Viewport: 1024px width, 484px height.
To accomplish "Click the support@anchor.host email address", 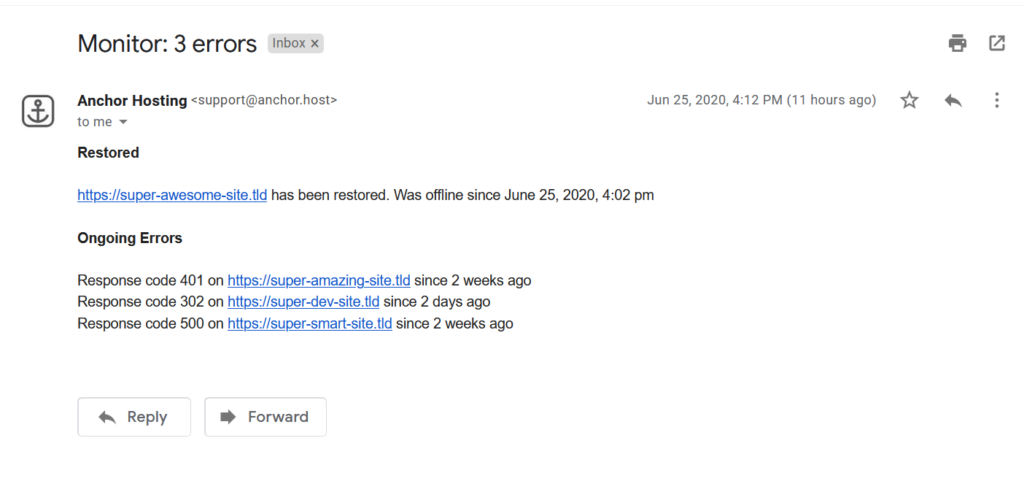I will (x=264, y=101).
